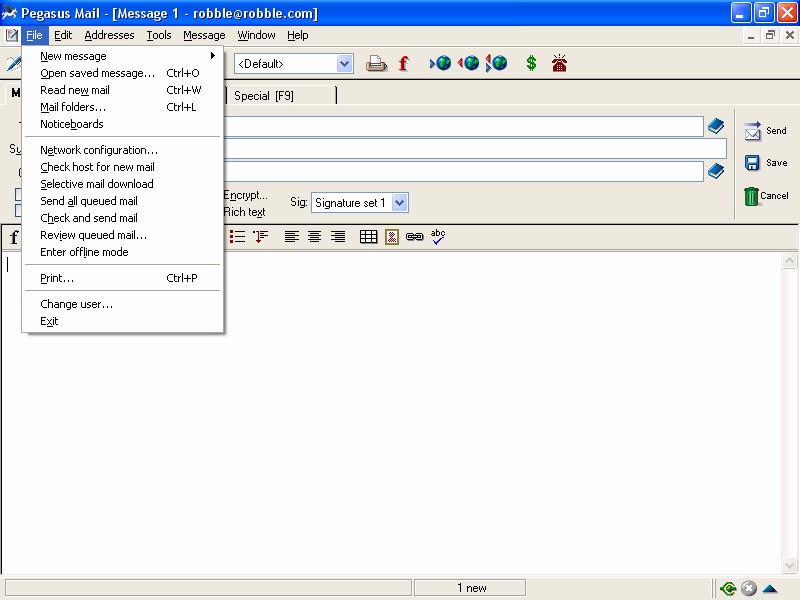Click into the top recipient address field
This screenshot has width=800, height=600.
[x=463, y=127]
